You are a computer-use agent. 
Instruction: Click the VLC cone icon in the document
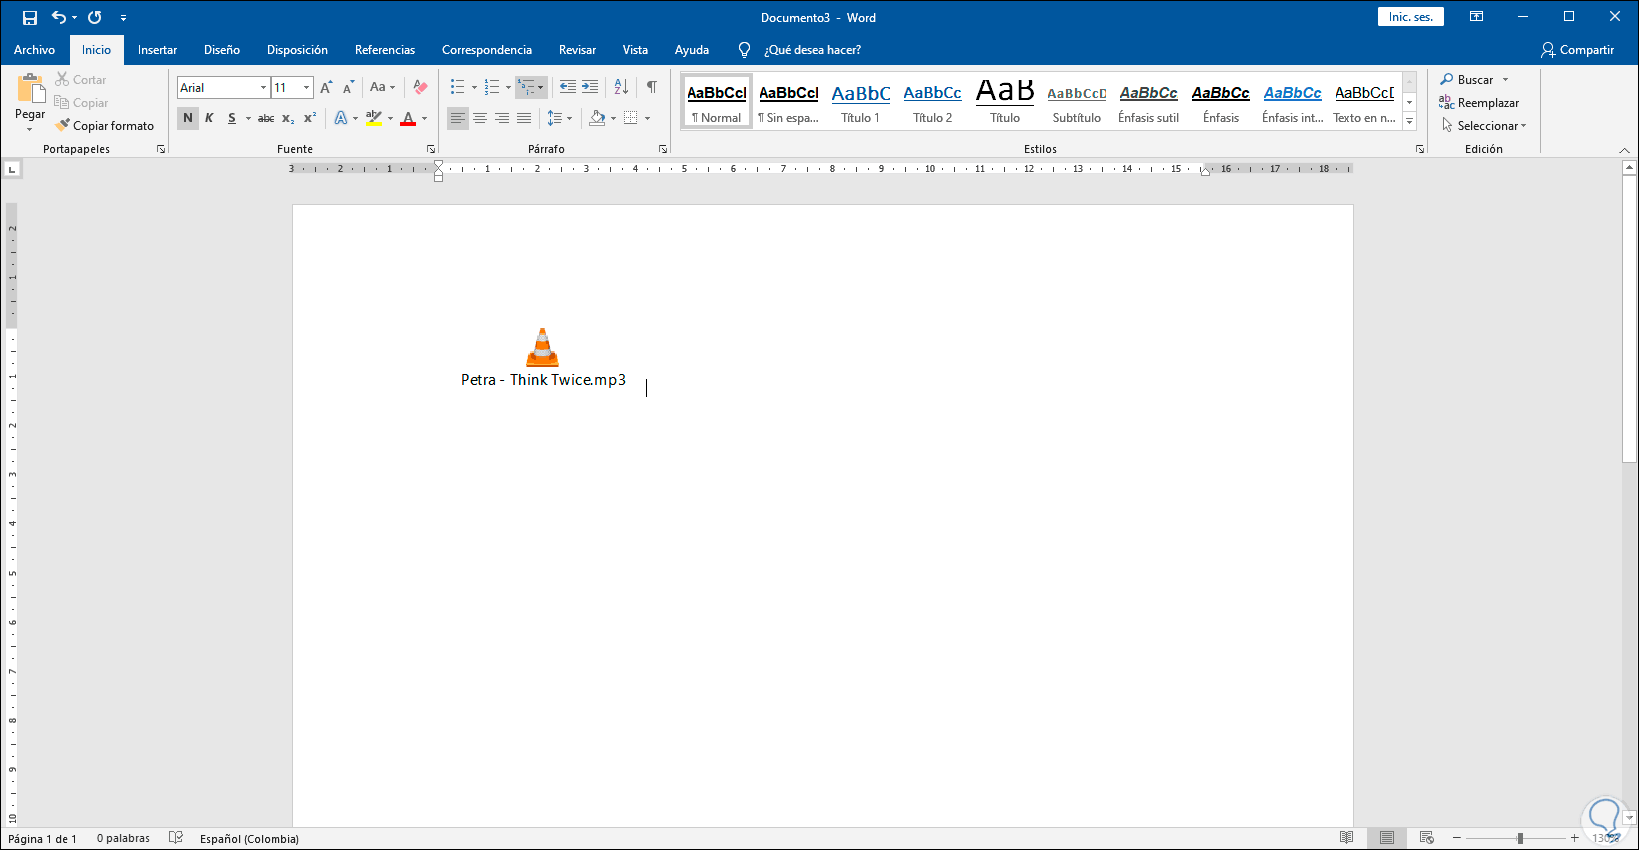pyautogui.click(x=542, y=347)
